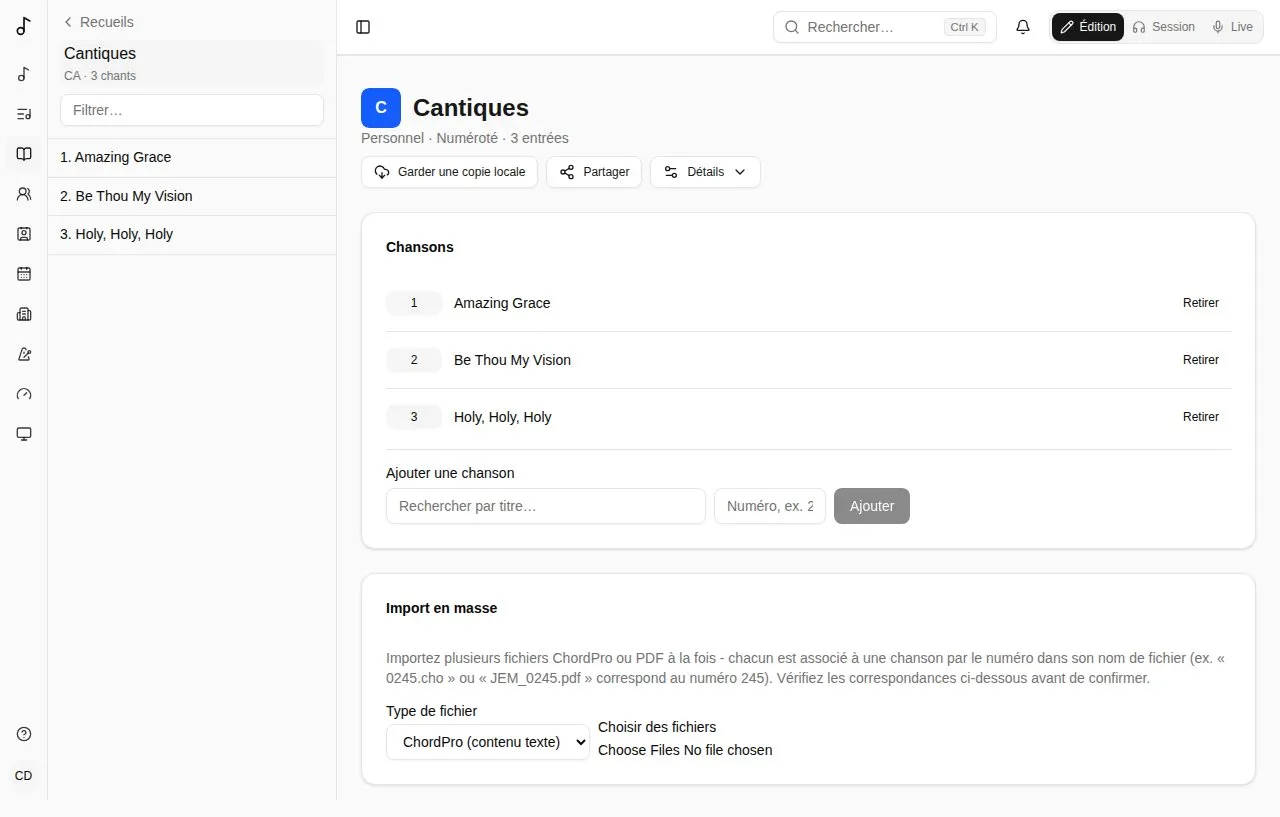Click the number 2 badge for Be Thou My Vision

(x=414, y=360)
